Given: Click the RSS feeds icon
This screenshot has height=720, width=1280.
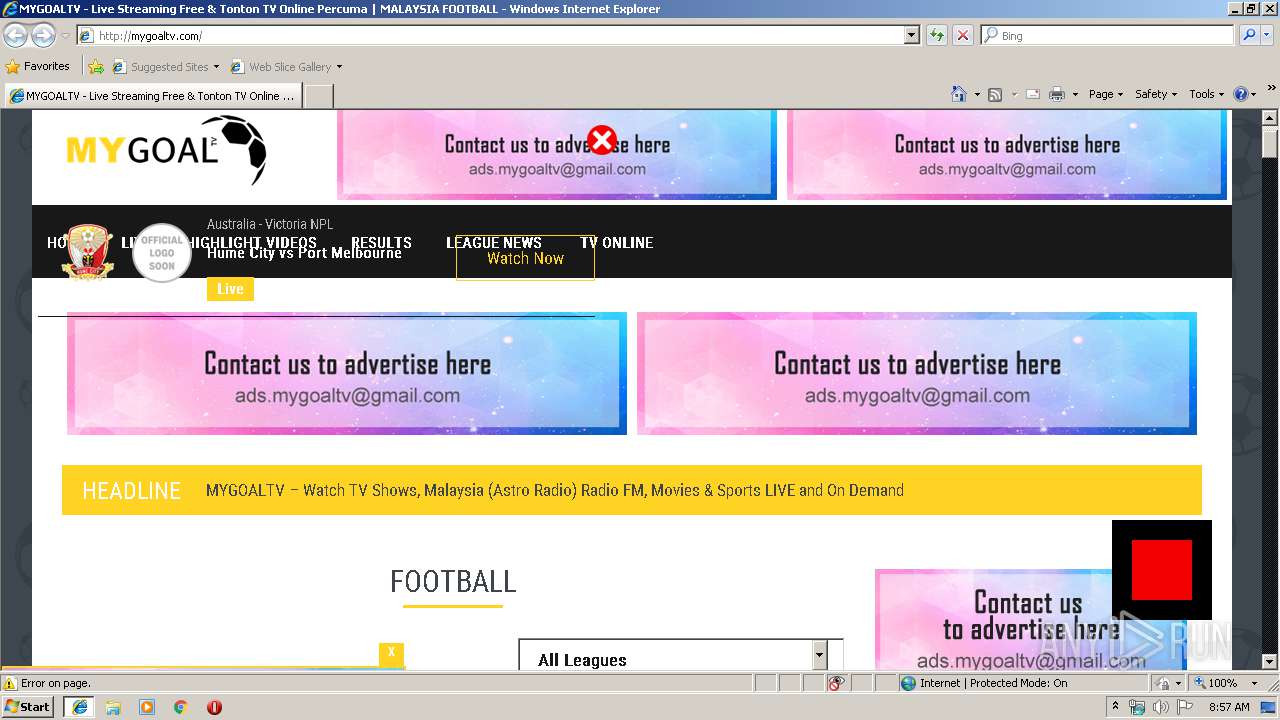Looking at the screenshot, I should click(x=995, y=94).
